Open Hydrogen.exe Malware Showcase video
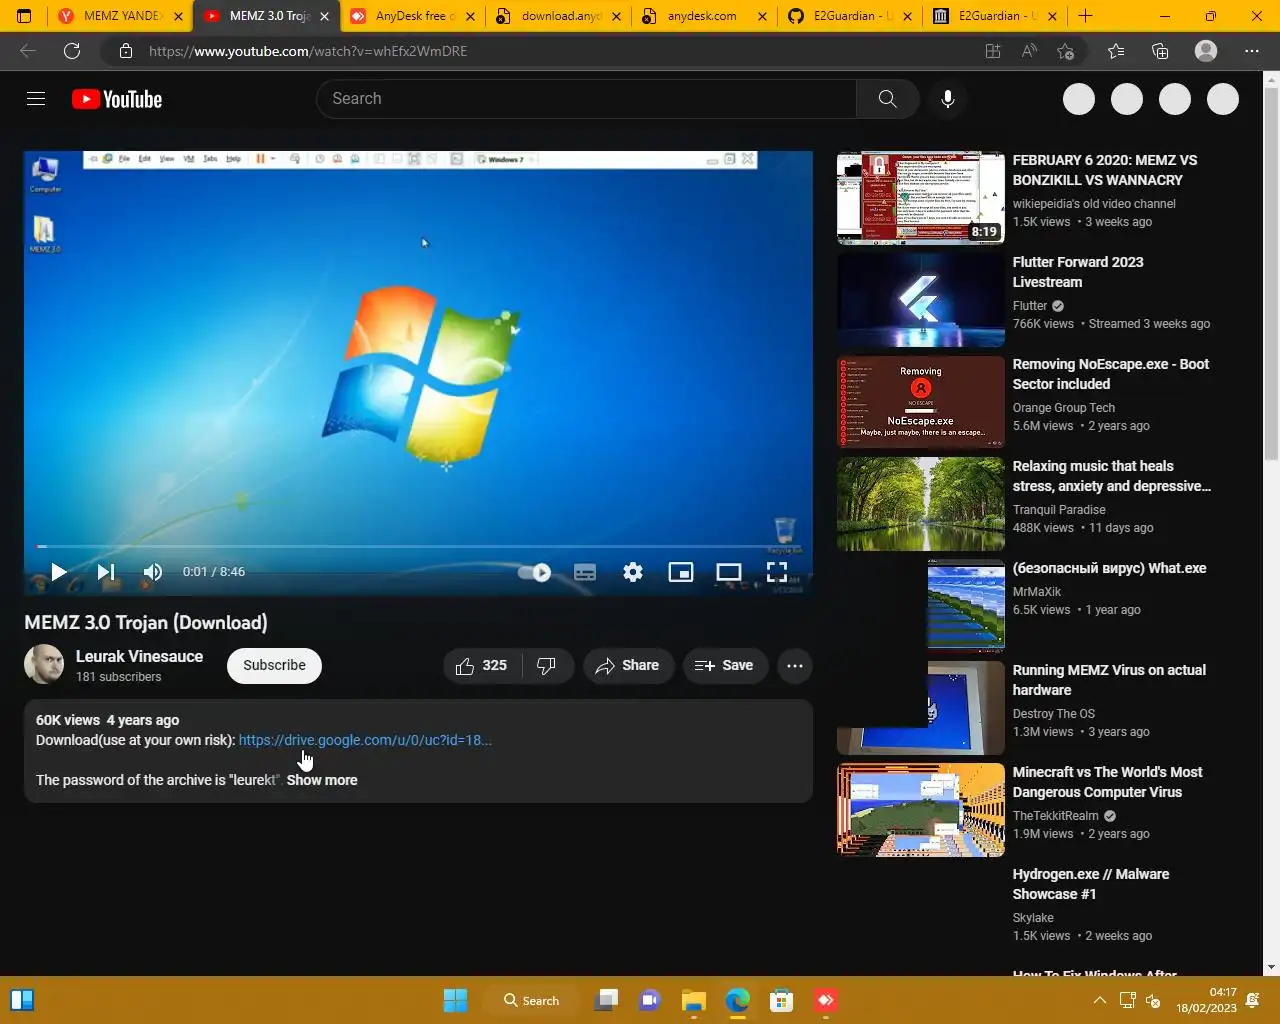The image size is (1280, 1024). (x=1091, y=884)
